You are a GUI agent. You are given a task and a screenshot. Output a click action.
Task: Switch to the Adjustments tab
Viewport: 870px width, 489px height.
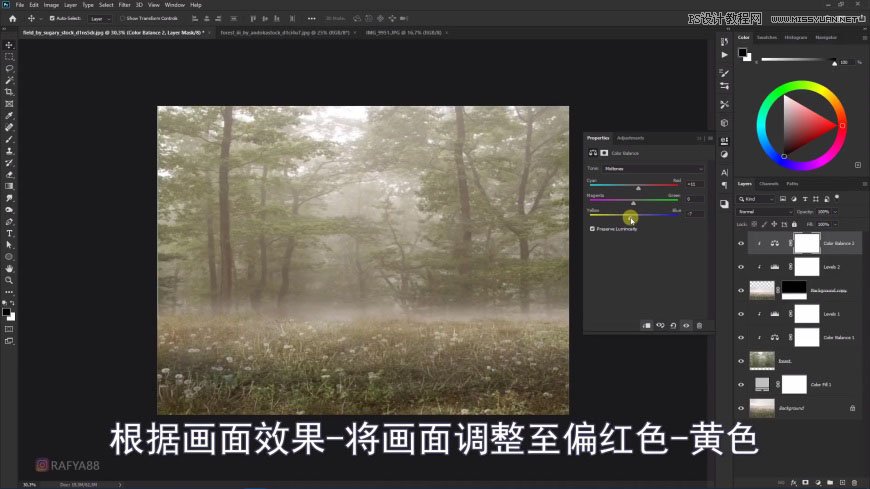point(630,138)
